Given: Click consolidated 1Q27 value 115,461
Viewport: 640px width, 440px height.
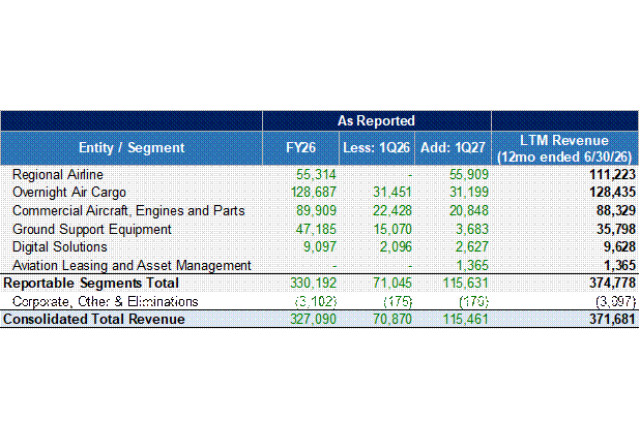Looking at the screenshot, I should pyautogui.click(x=466, y=319).
